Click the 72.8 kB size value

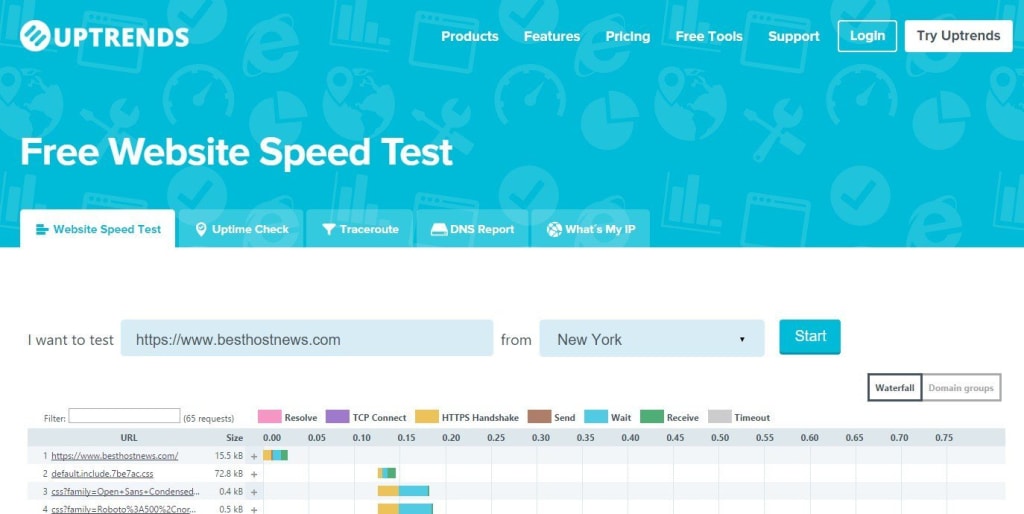point(229,474)
